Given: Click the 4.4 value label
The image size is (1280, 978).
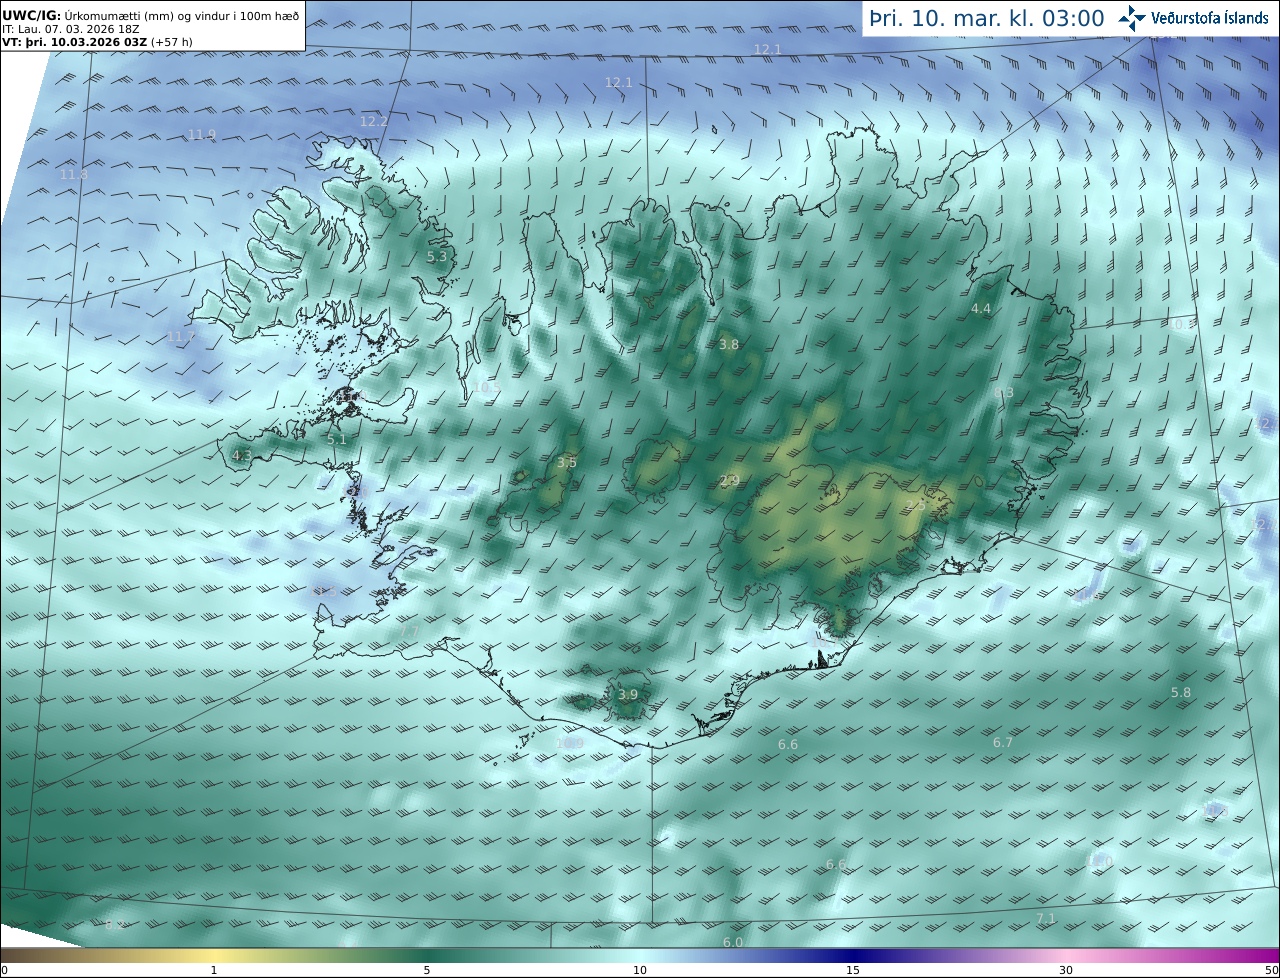Looking at the screenshot, I should click(981, 309).
